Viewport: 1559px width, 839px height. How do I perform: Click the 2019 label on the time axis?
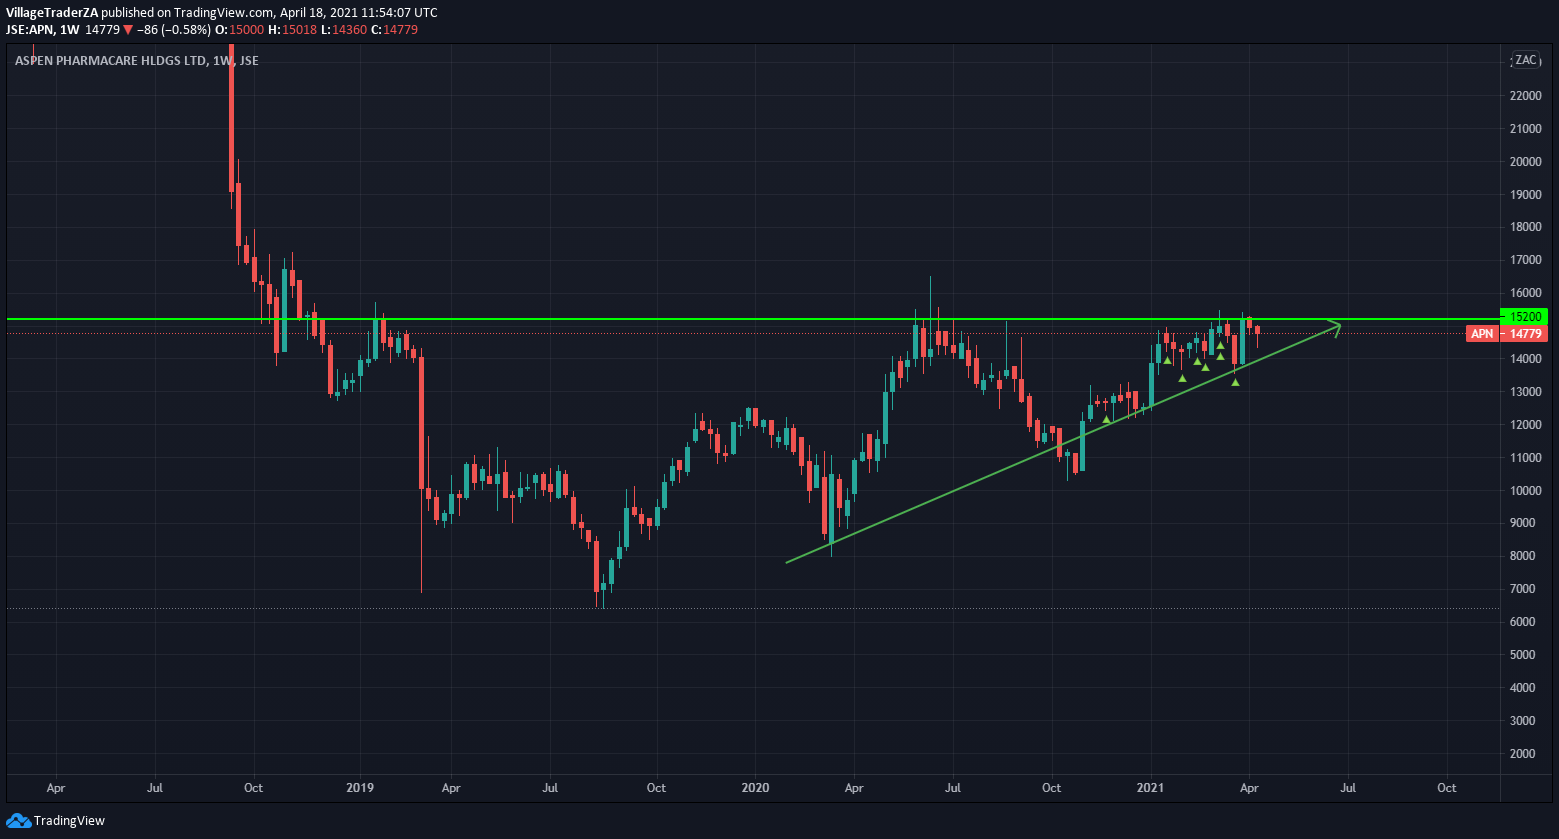pyautogui.click(x=360, y=788)
